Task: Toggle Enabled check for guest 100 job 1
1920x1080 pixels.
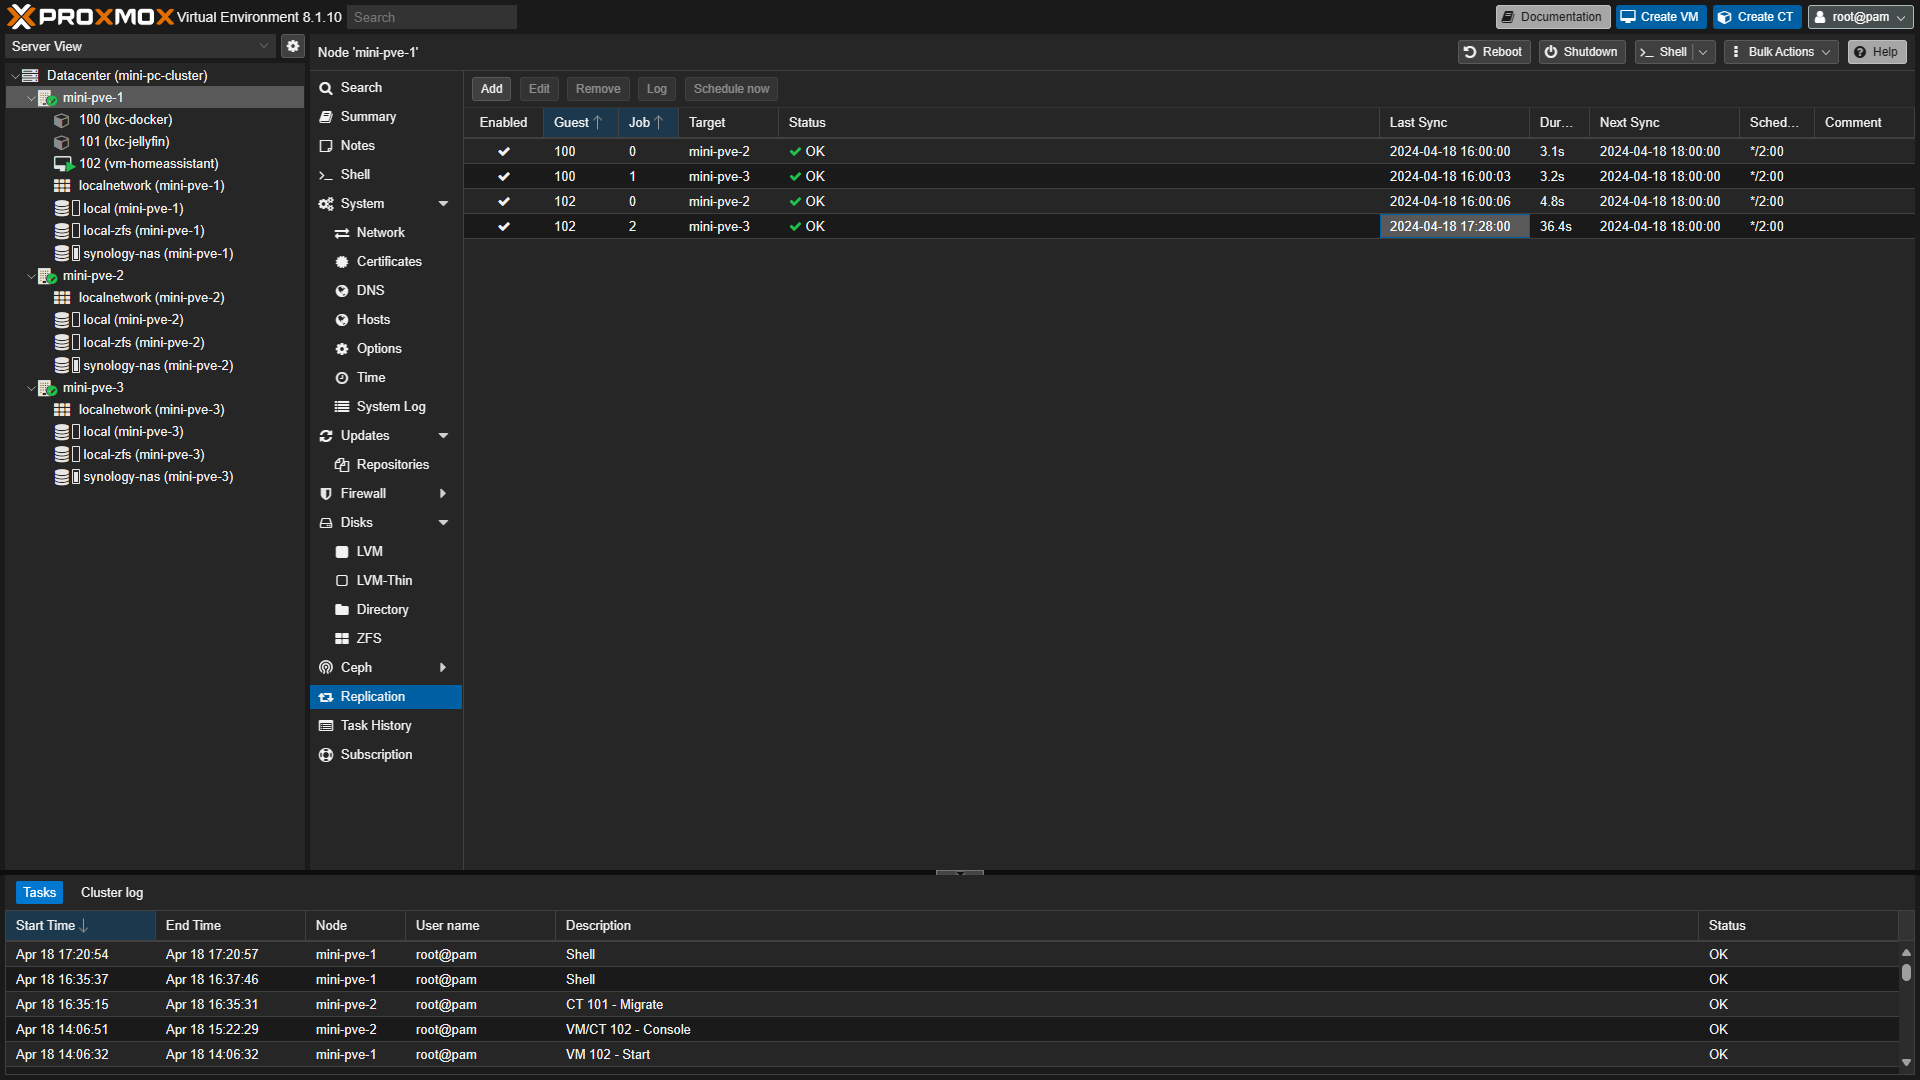Action: (x=504, y=177)
